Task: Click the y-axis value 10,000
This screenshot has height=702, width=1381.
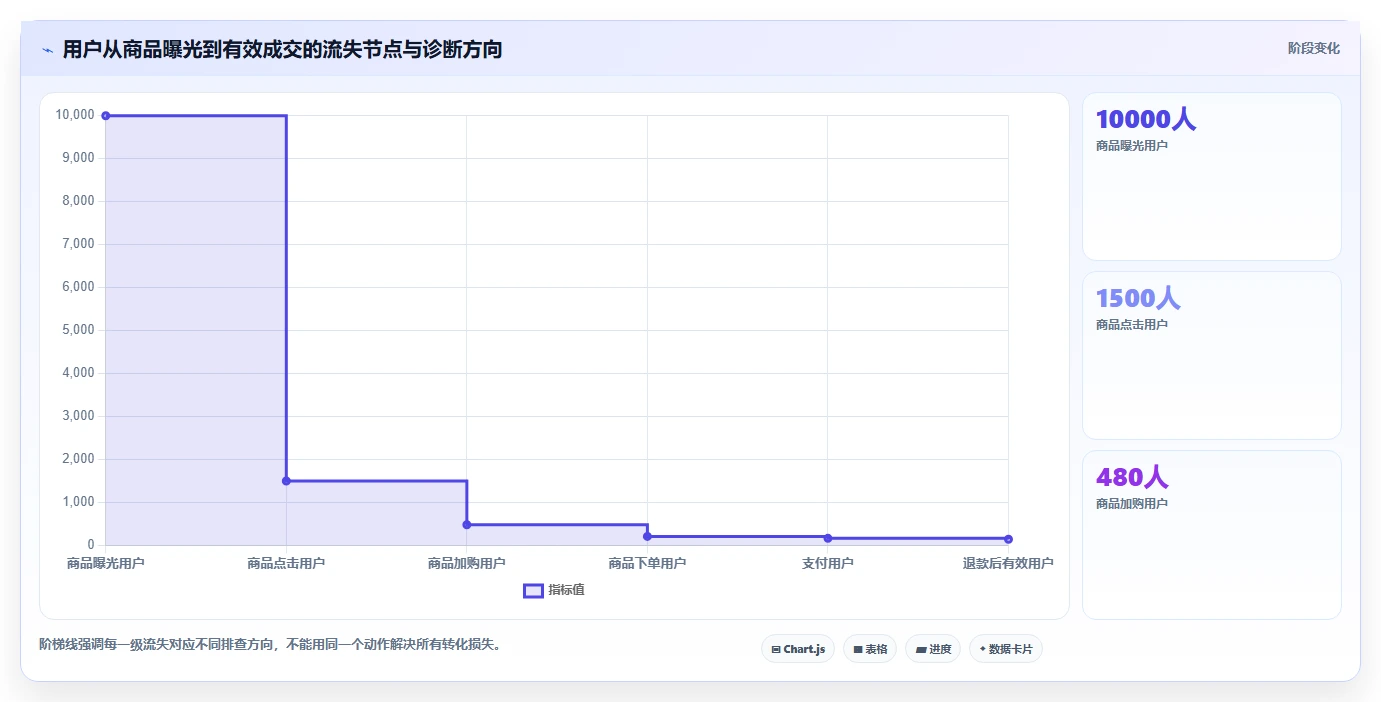Action: (x=75, y=115)
